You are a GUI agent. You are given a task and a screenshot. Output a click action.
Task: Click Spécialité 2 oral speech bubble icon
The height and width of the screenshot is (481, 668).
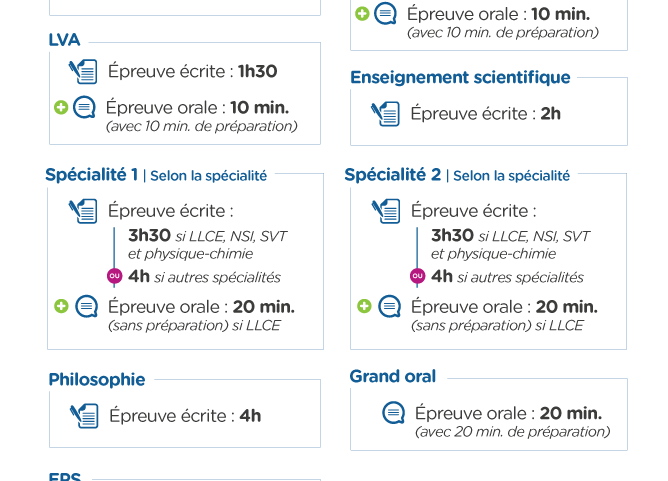[x=389, y=306]
